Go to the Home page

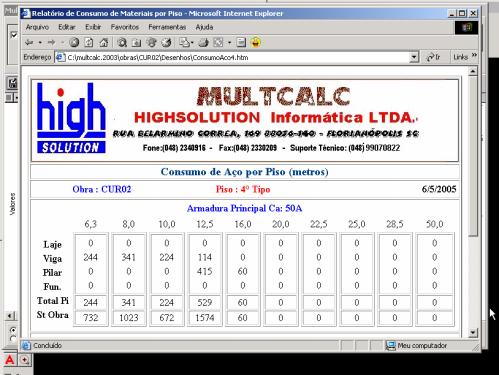(104, 42)
